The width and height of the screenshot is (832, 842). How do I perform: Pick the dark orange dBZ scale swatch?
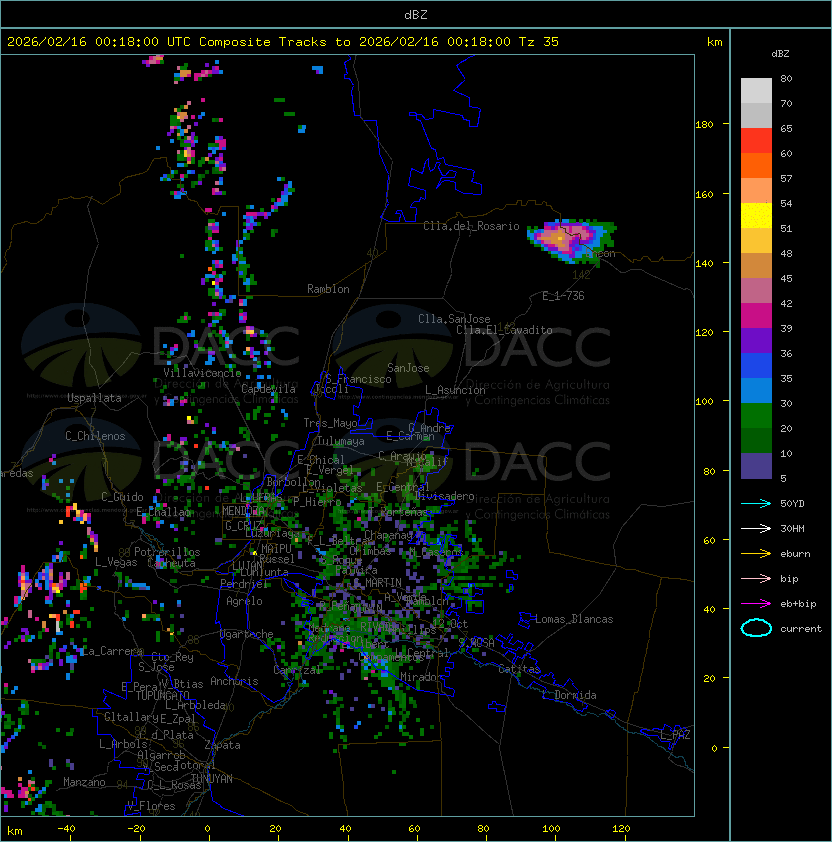756,166
